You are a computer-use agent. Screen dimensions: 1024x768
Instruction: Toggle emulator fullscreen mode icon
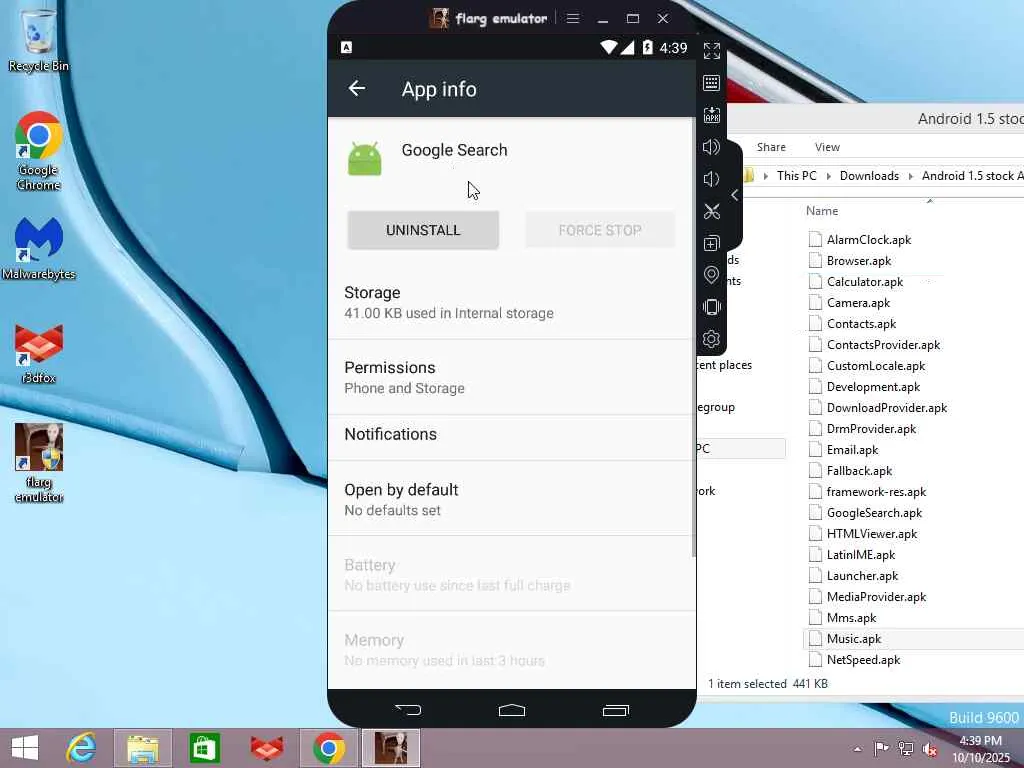point(711,51)
